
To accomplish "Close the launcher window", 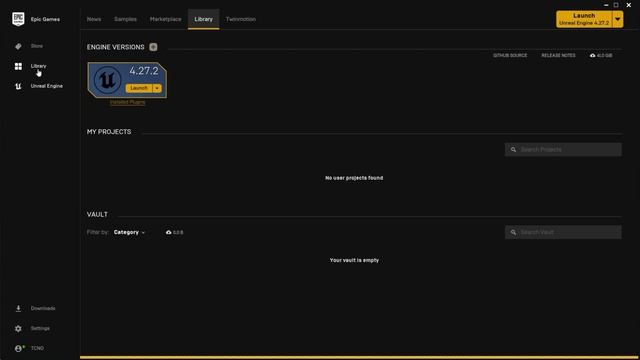I will pos(629,5).
